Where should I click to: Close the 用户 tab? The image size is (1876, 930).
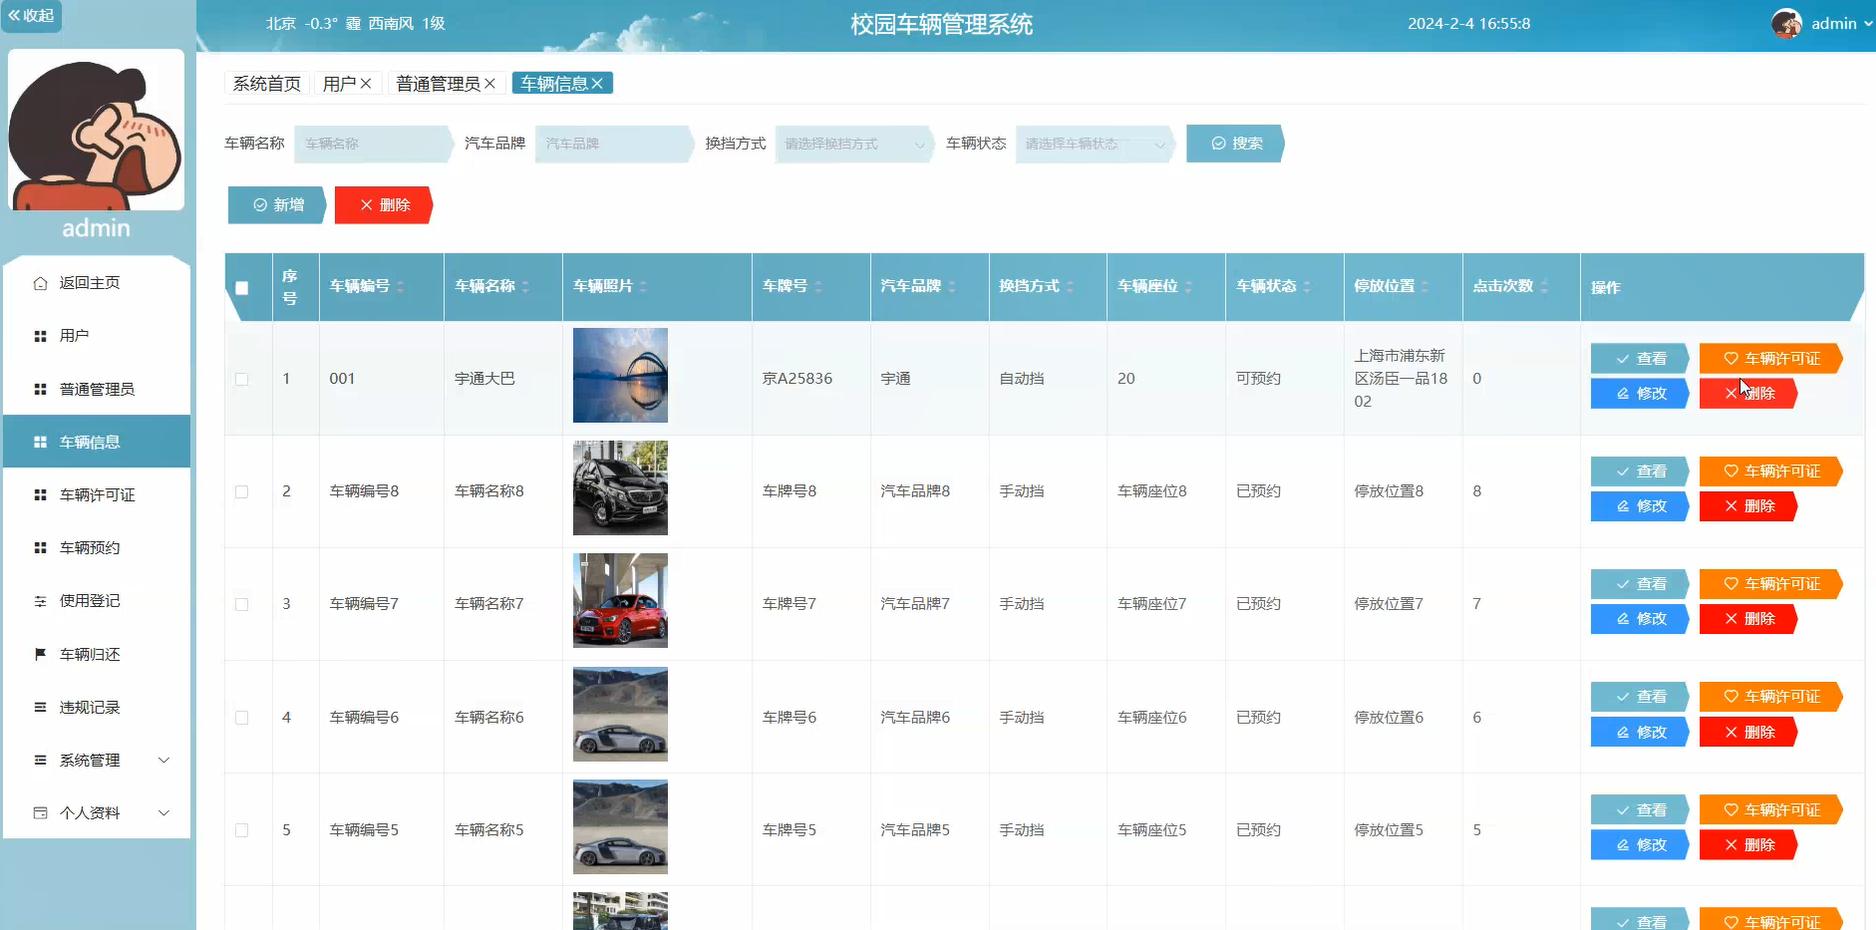point(366,83)
